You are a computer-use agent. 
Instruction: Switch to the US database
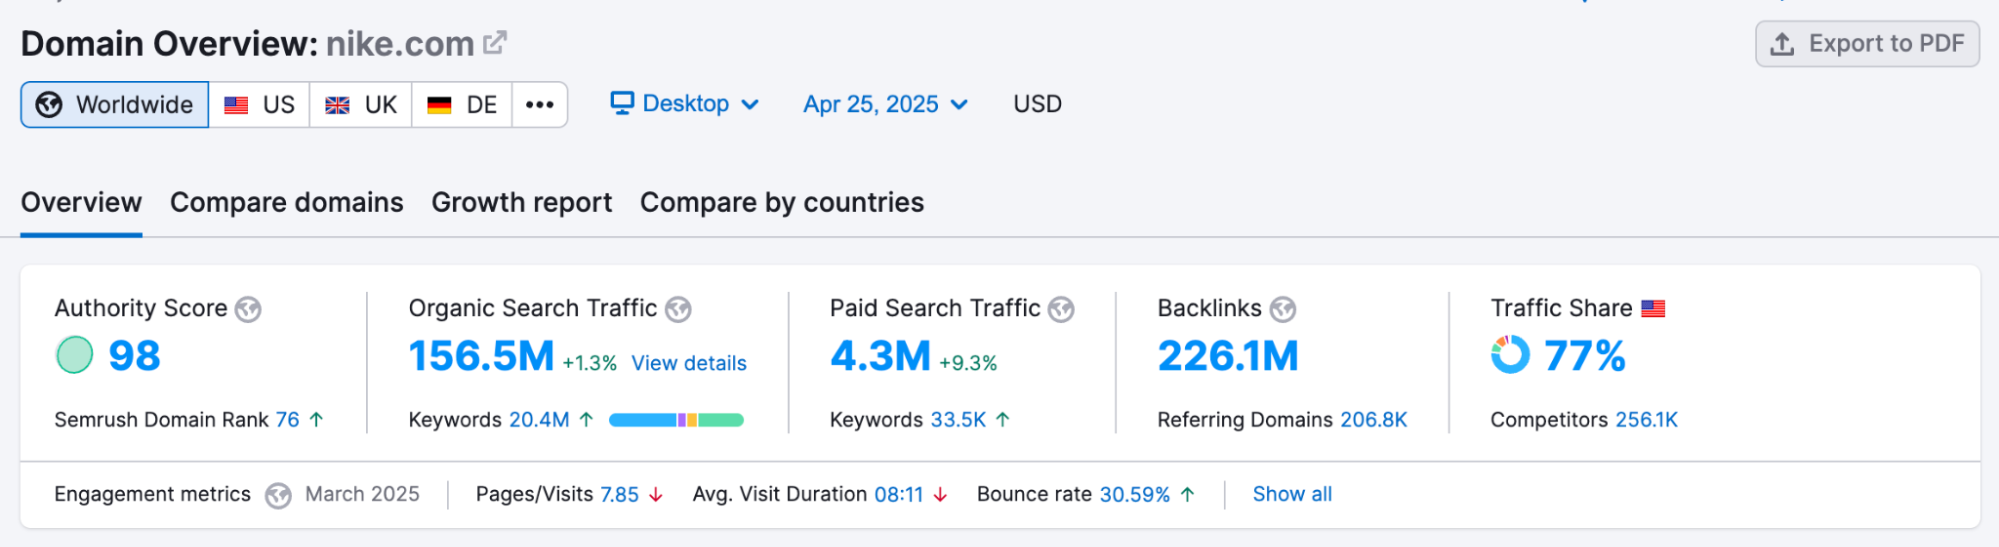click(260, 105)
